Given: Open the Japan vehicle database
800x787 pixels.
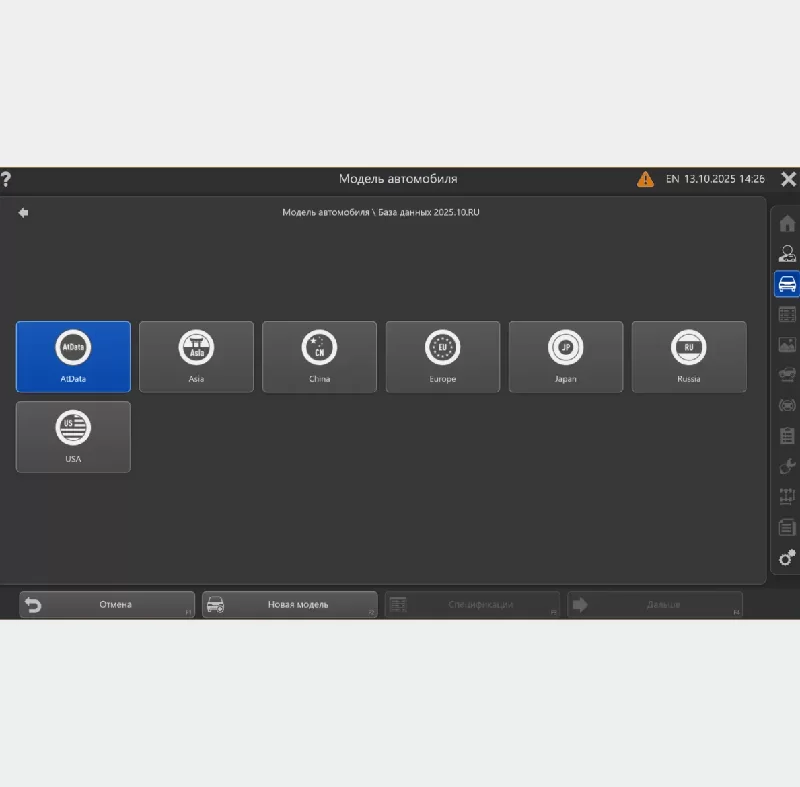Looking at the screenshot, I should click(x=565, y=356).
